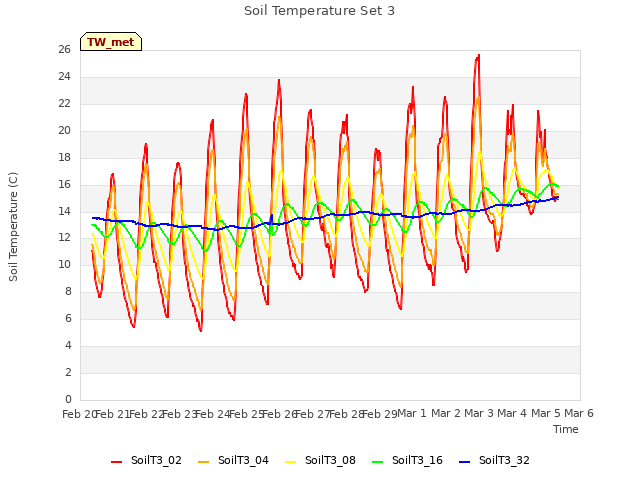The height and width of the screenshot is (480, 640).
Task: Click the Mar 2 x-axis tick label
Action: [x=446, y=413]
